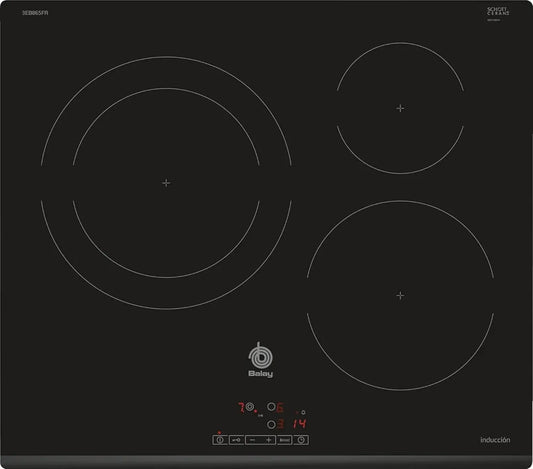Open the timer clock function
Viewport: 533px width, 469px height.
pos(301,440)
